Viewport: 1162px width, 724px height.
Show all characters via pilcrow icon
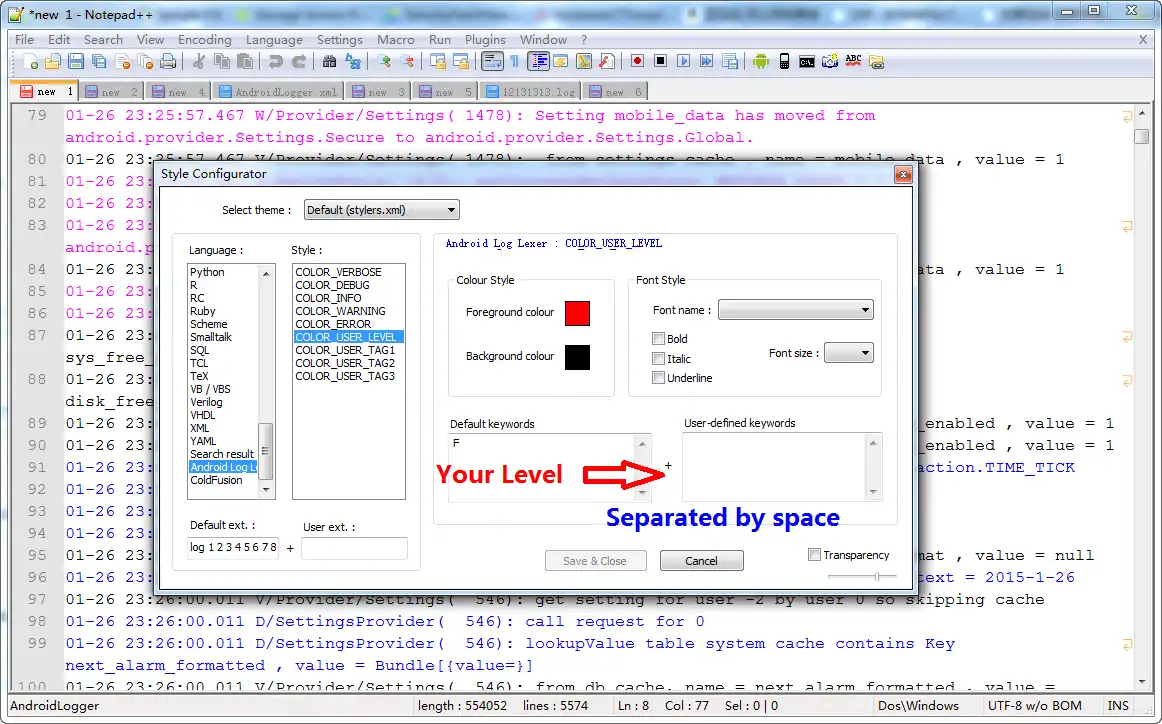click(x=515, y=62)
